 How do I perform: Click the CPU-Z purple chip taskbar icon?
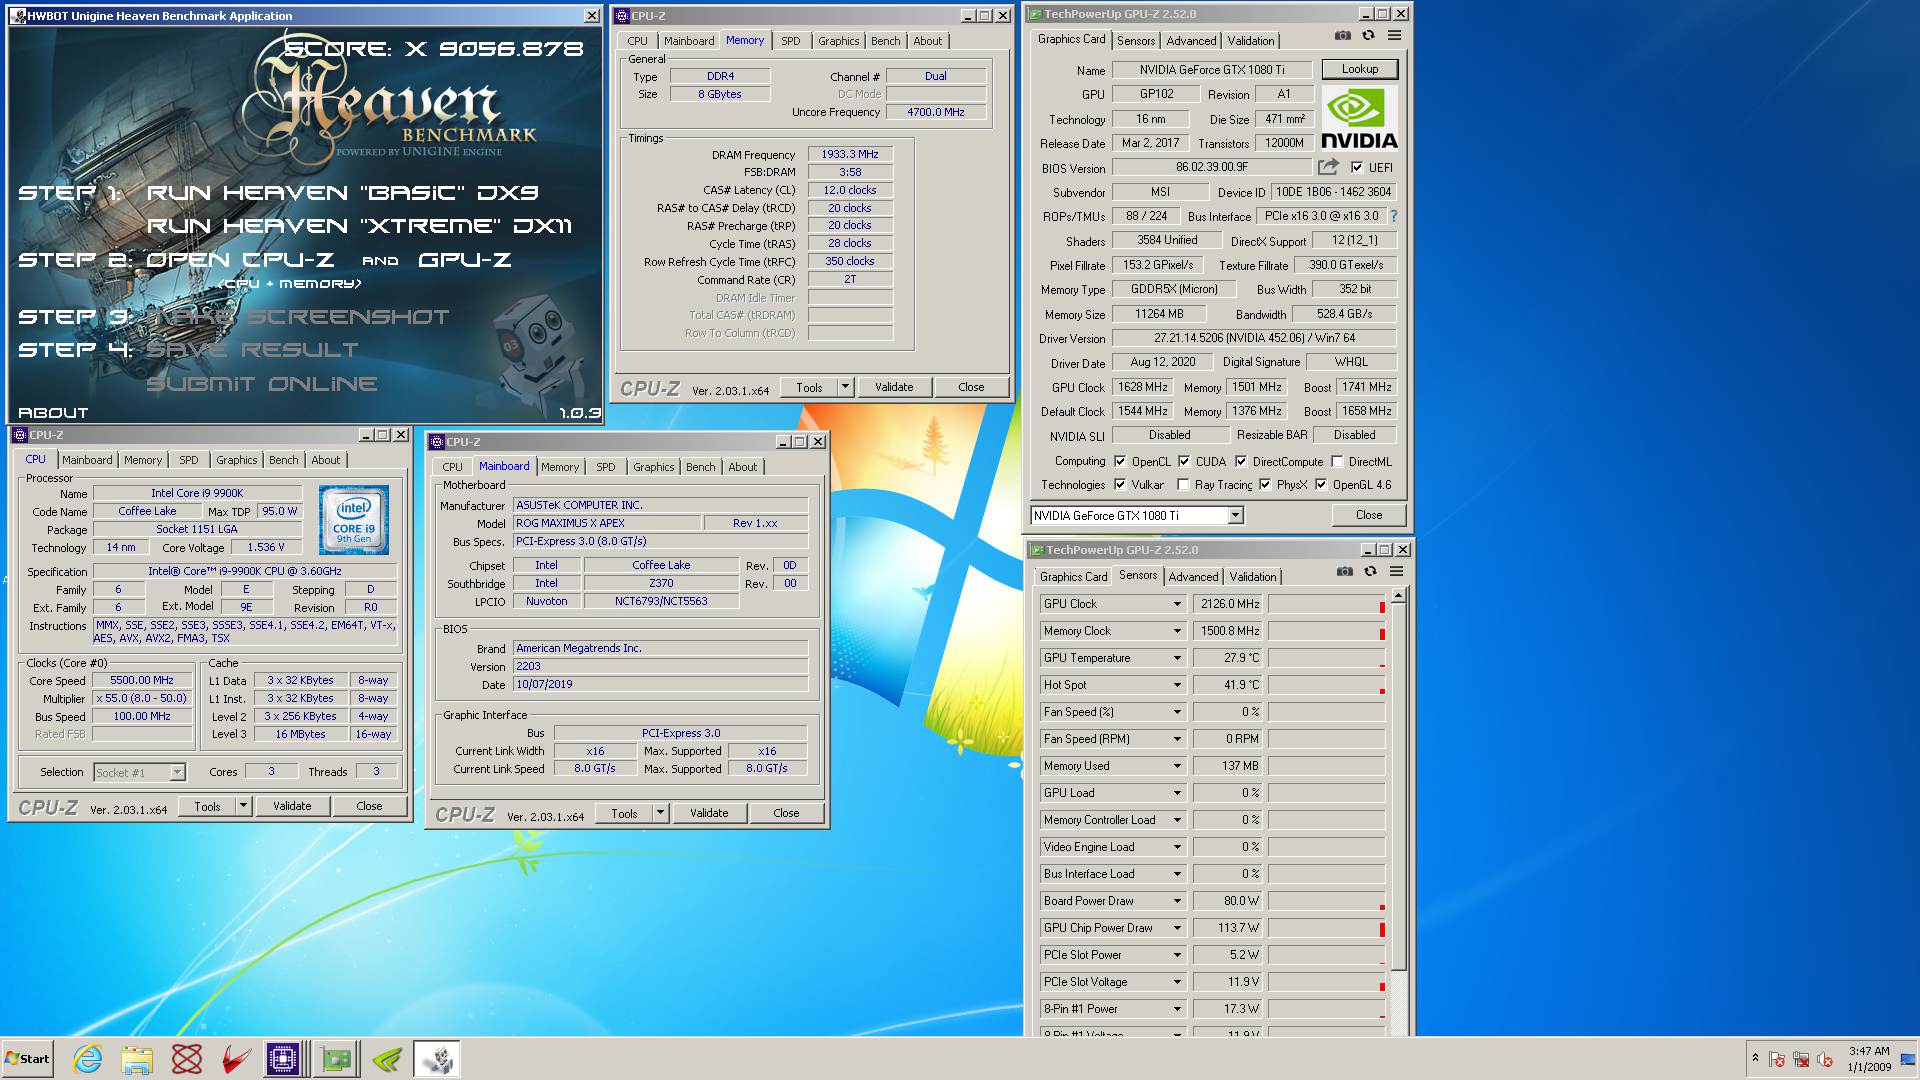[x=283, y=1059]
